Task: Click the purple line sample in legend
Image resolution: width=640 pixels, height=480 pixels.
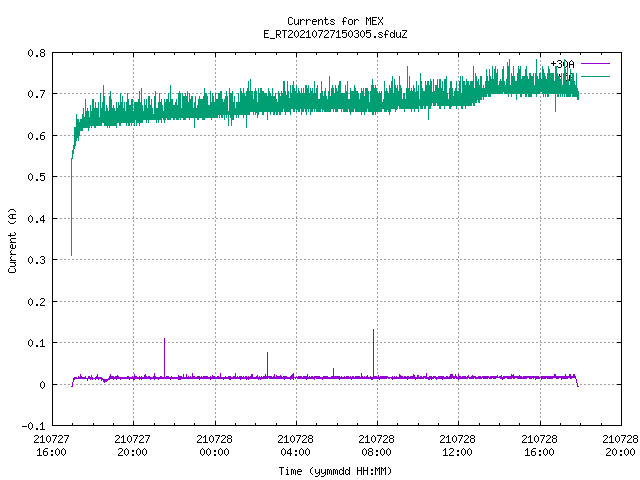Action: [x=595, y=64]
